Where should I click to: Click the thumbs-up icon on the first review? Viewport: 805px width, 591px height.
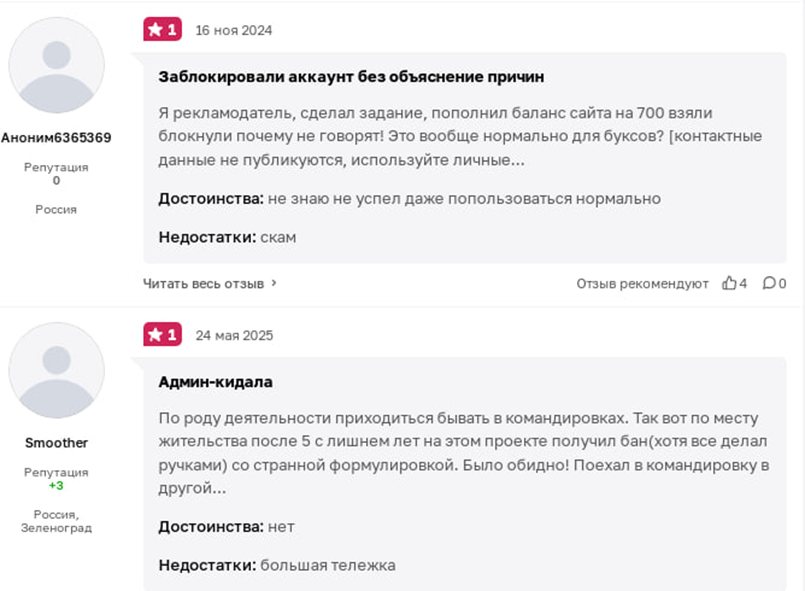[729, 283]
